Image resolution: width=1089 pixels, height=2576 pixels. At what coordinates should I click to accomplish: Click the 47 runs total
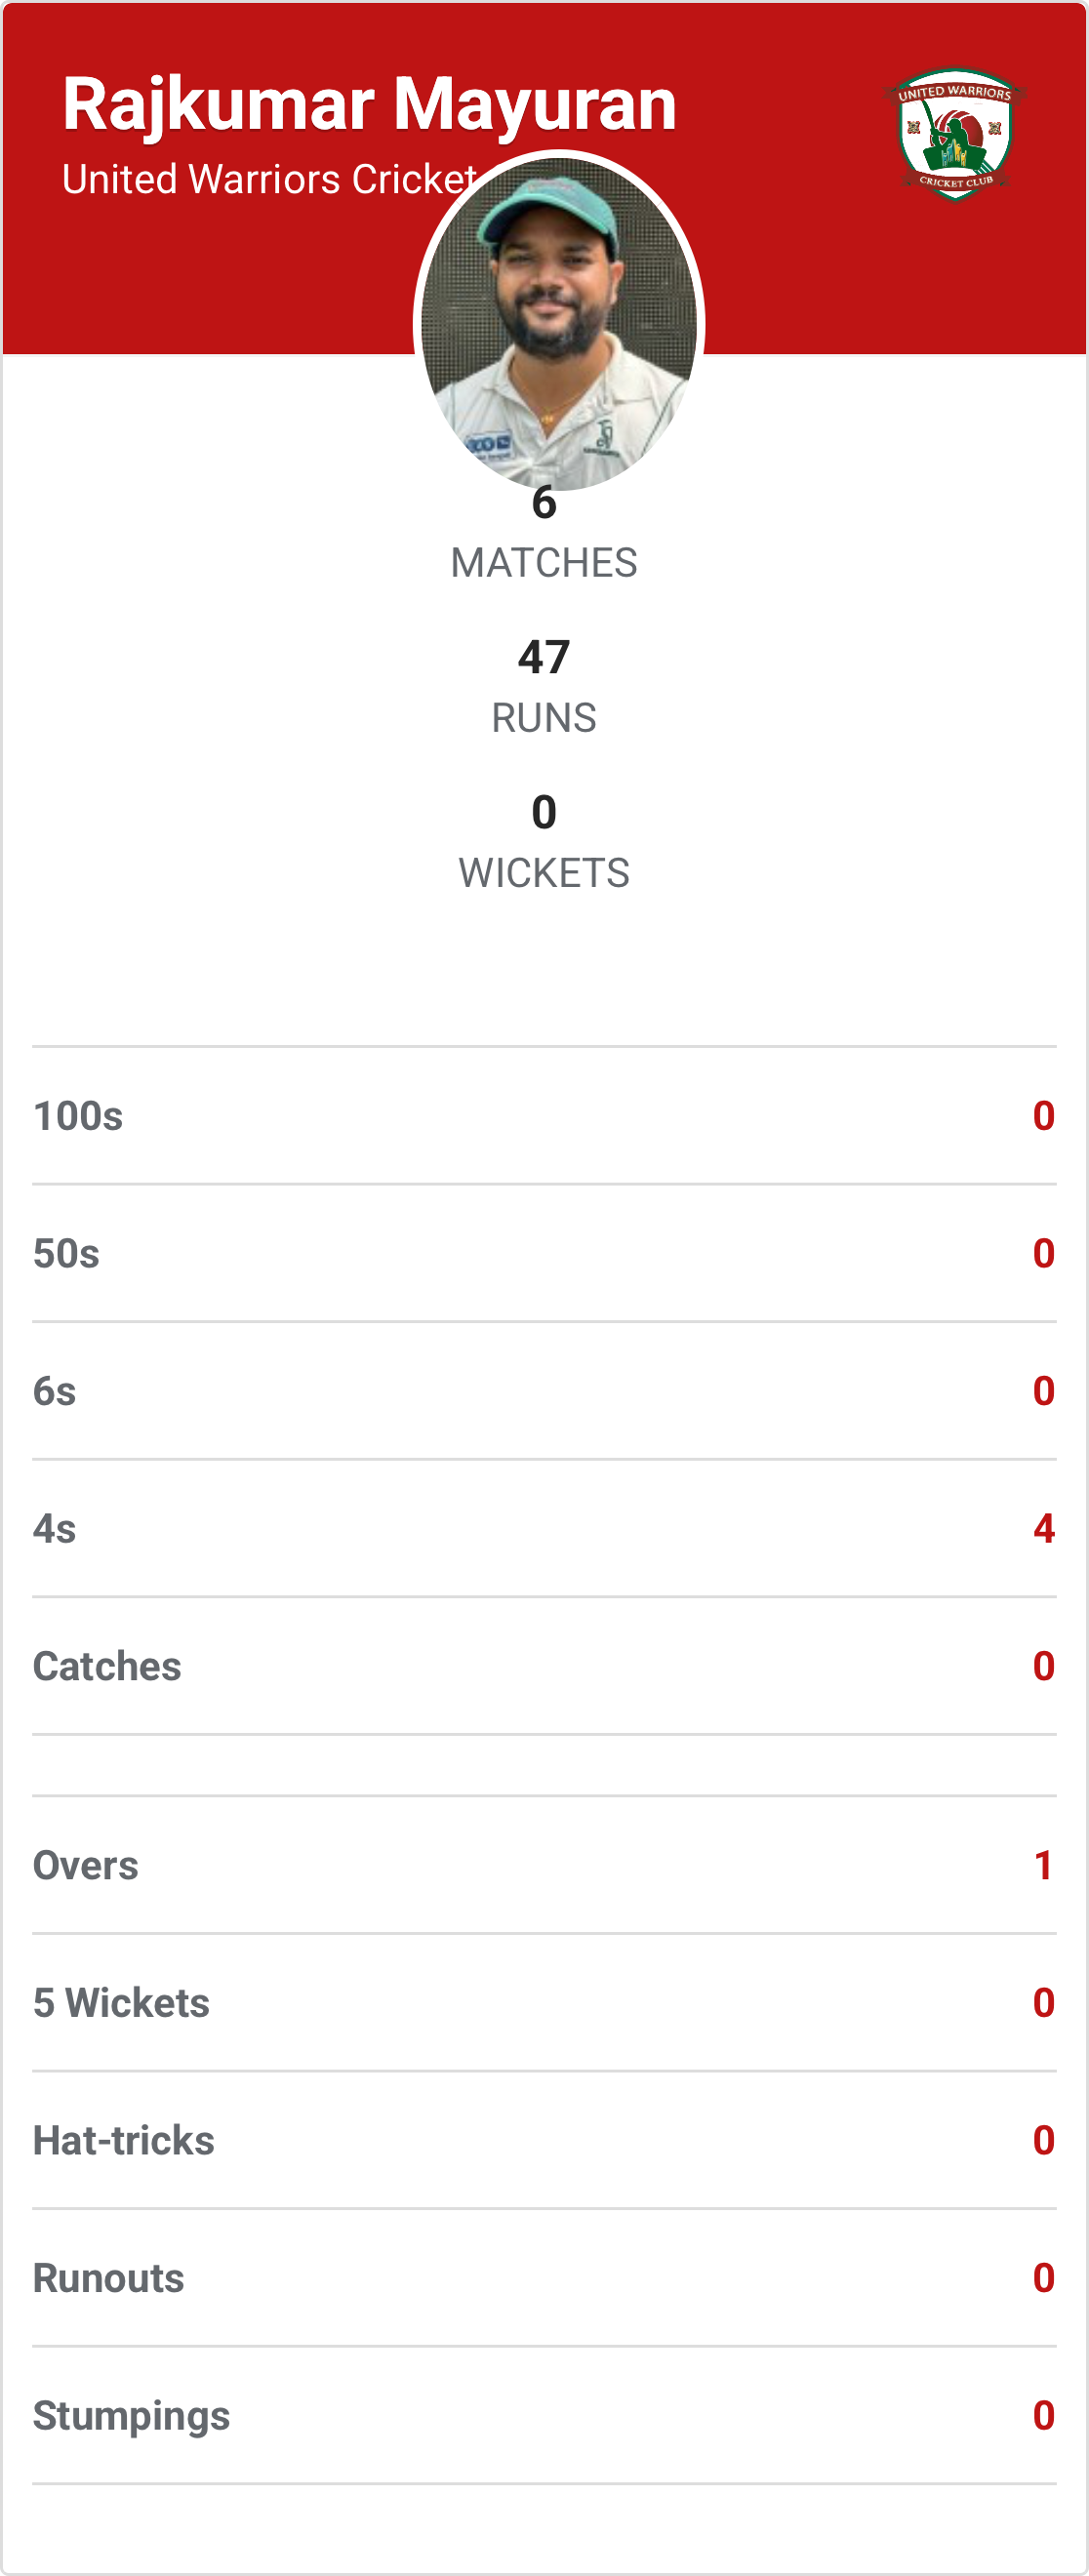tap(544, 657)
